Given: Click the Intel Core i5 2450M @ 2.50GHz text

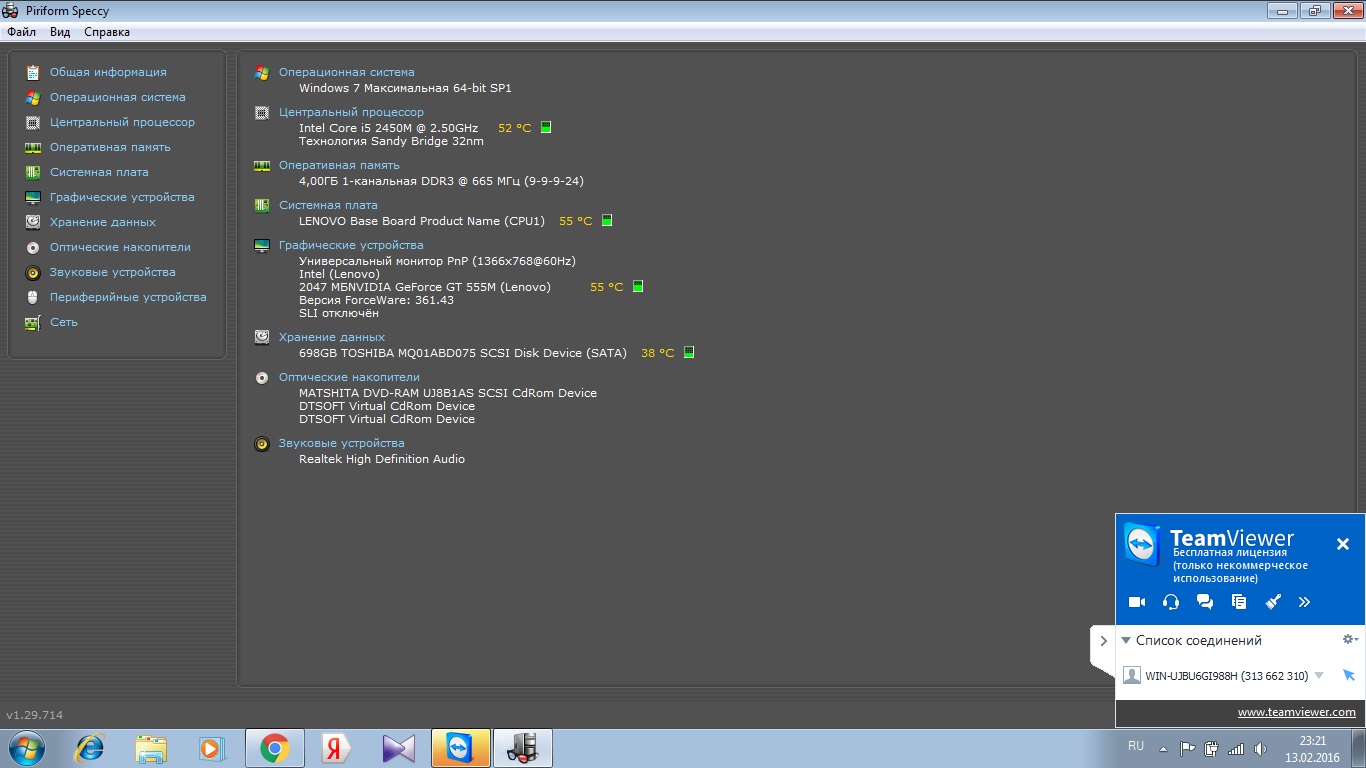Looking at the screenshot, I should click(x=388, y=128).
